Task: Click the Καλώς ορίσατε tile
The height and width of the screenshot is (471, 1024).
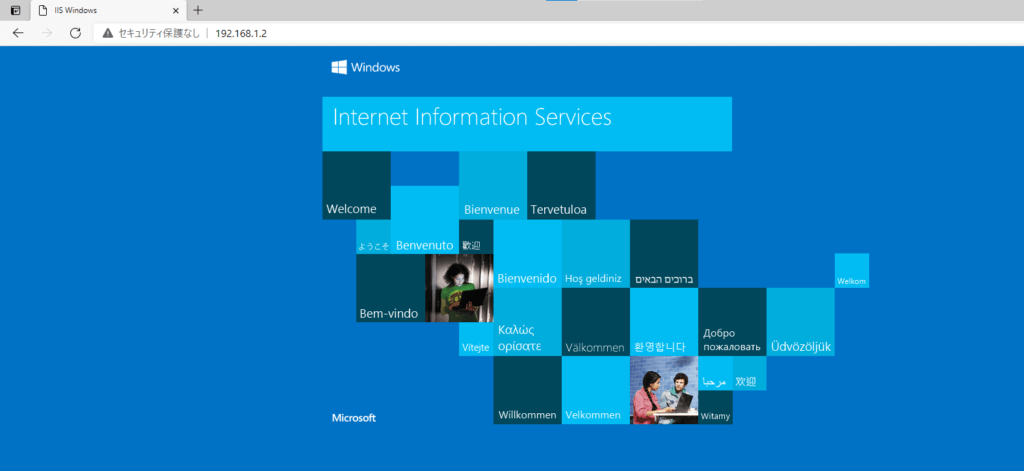Action: [x=527, y=322]
